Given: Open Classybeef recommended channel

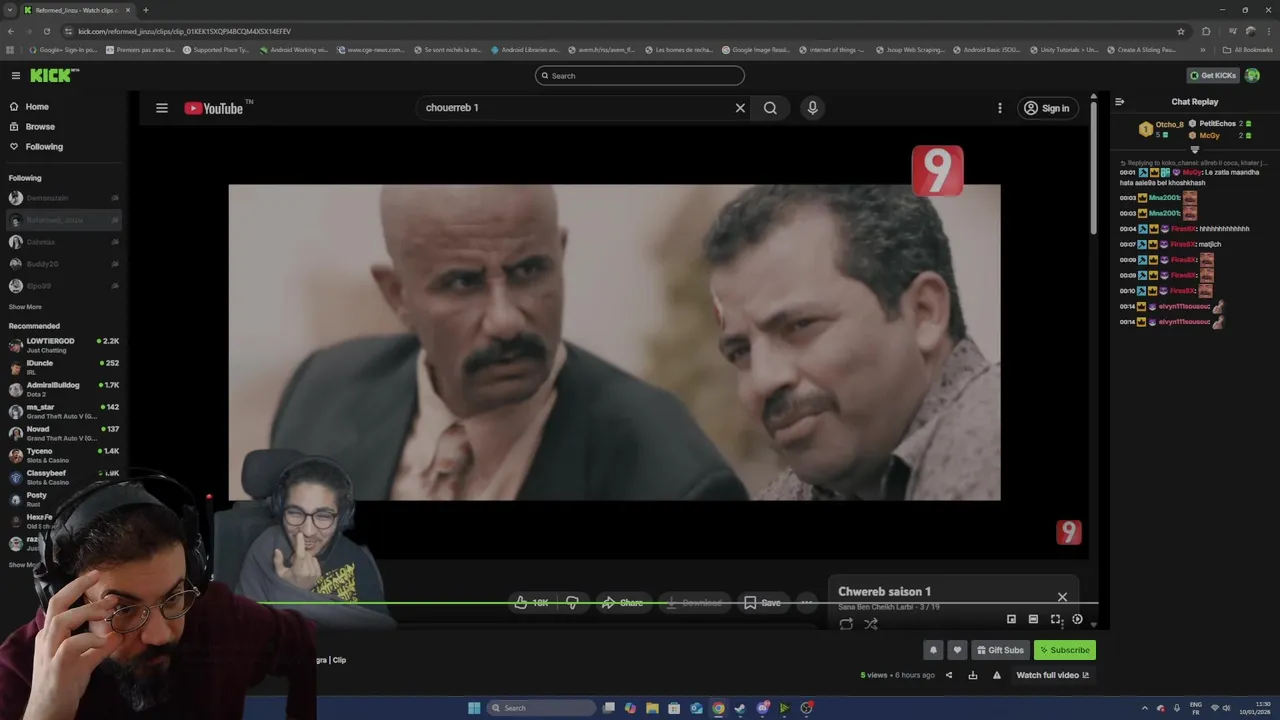Looking at the screenshot, I should [63, 477].
